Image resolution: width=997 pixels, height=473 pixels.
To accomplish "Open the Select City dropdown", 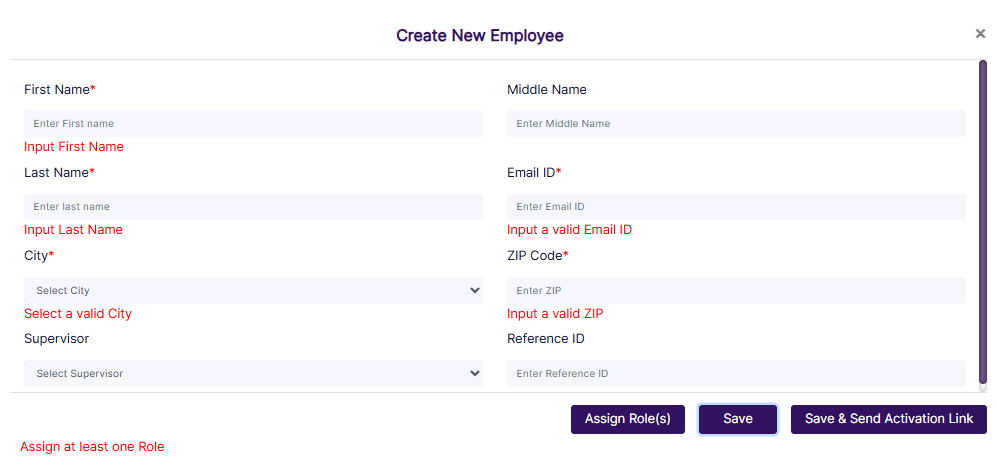I will [x=253, y=291].
